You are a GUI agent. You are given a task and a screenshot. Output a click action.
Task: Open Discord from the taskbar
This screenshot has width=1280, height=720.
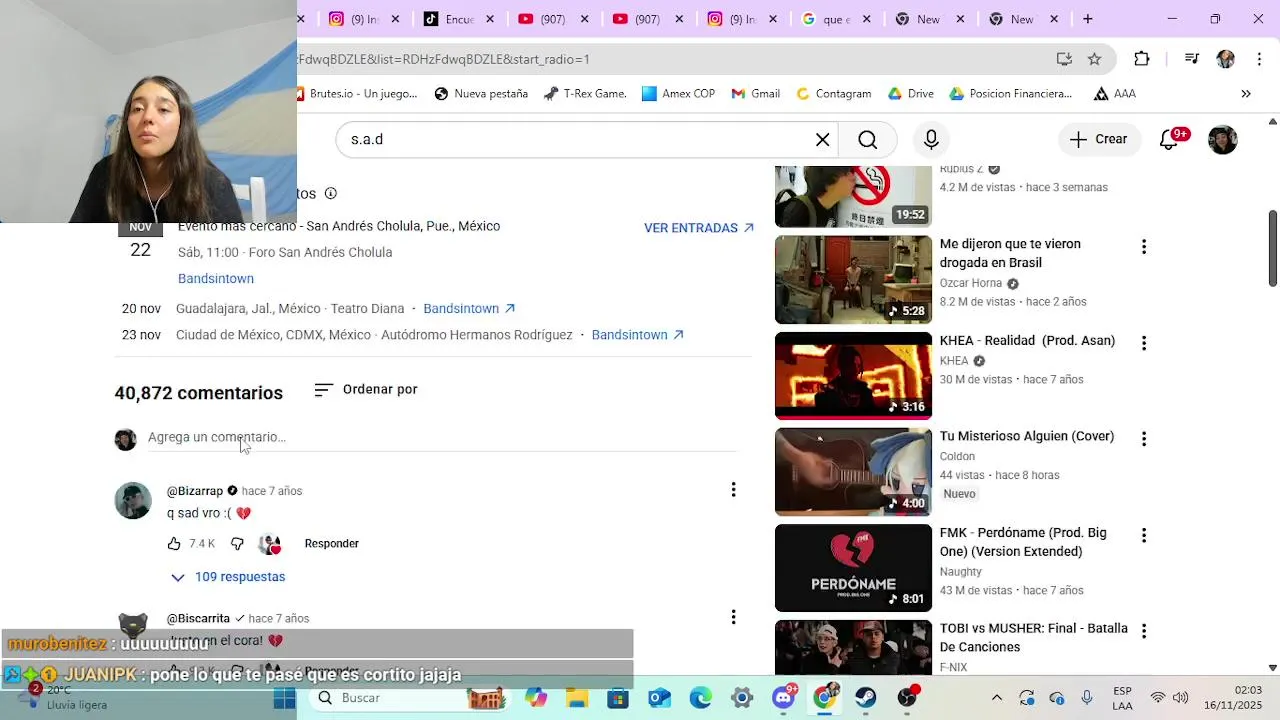point(784,698)
